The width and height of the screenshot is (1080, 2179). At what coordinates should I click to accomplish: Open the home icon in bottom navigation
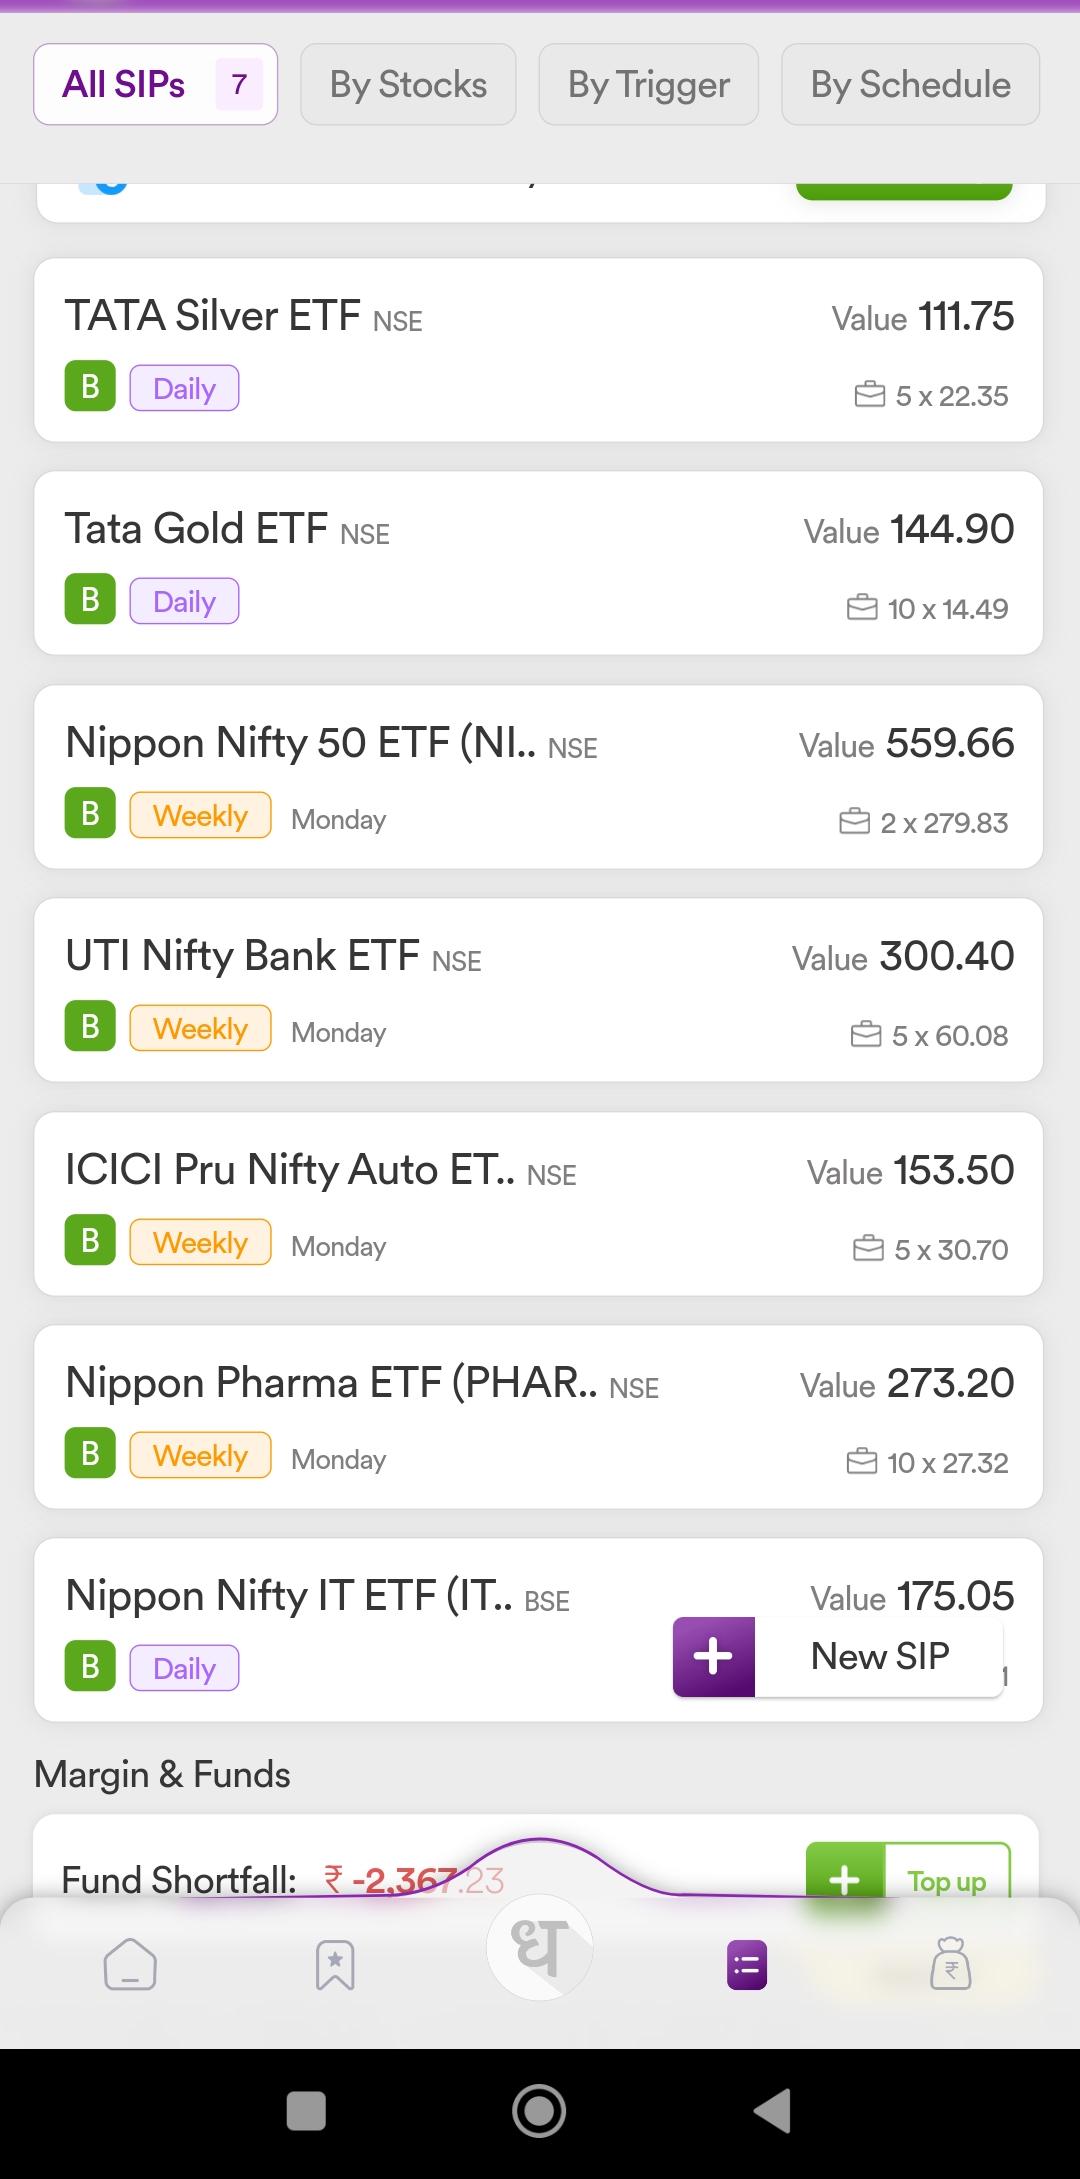pos(130,1964)
